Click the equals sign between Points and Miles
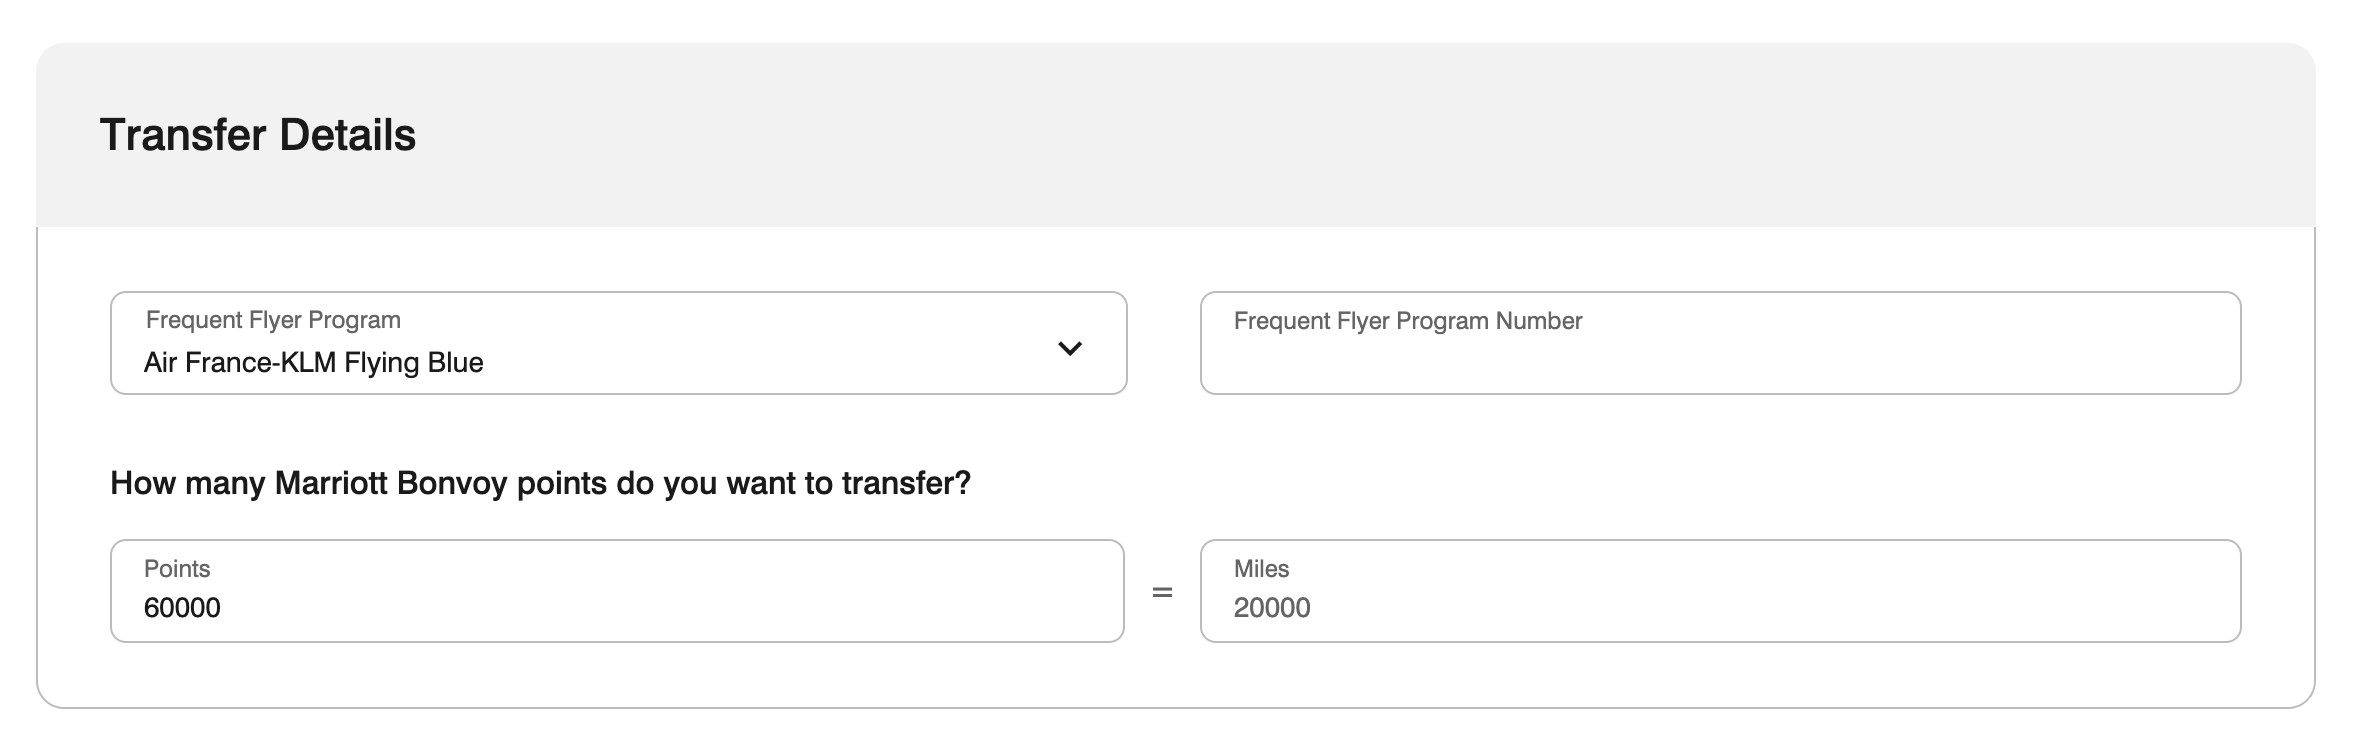 coord(1161,590)
